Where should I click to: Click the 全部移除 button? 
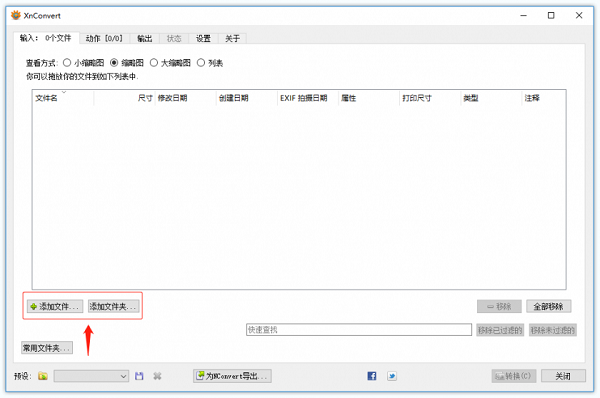[548, 306]
